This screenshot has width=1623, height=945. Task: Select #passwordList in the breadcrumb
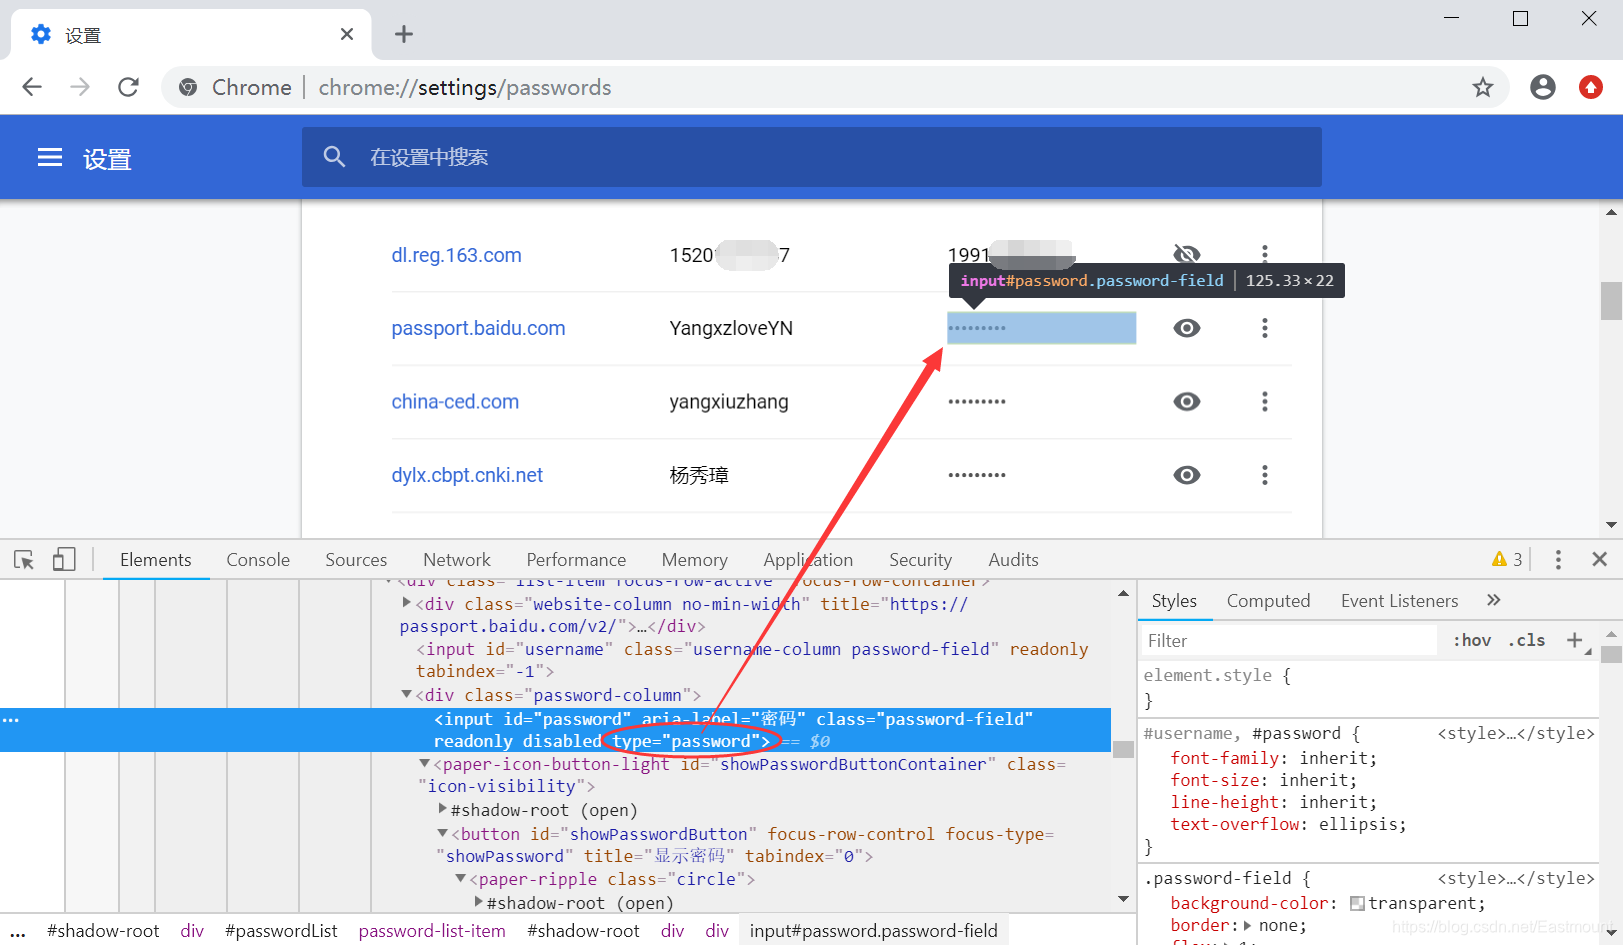point(281,931)
